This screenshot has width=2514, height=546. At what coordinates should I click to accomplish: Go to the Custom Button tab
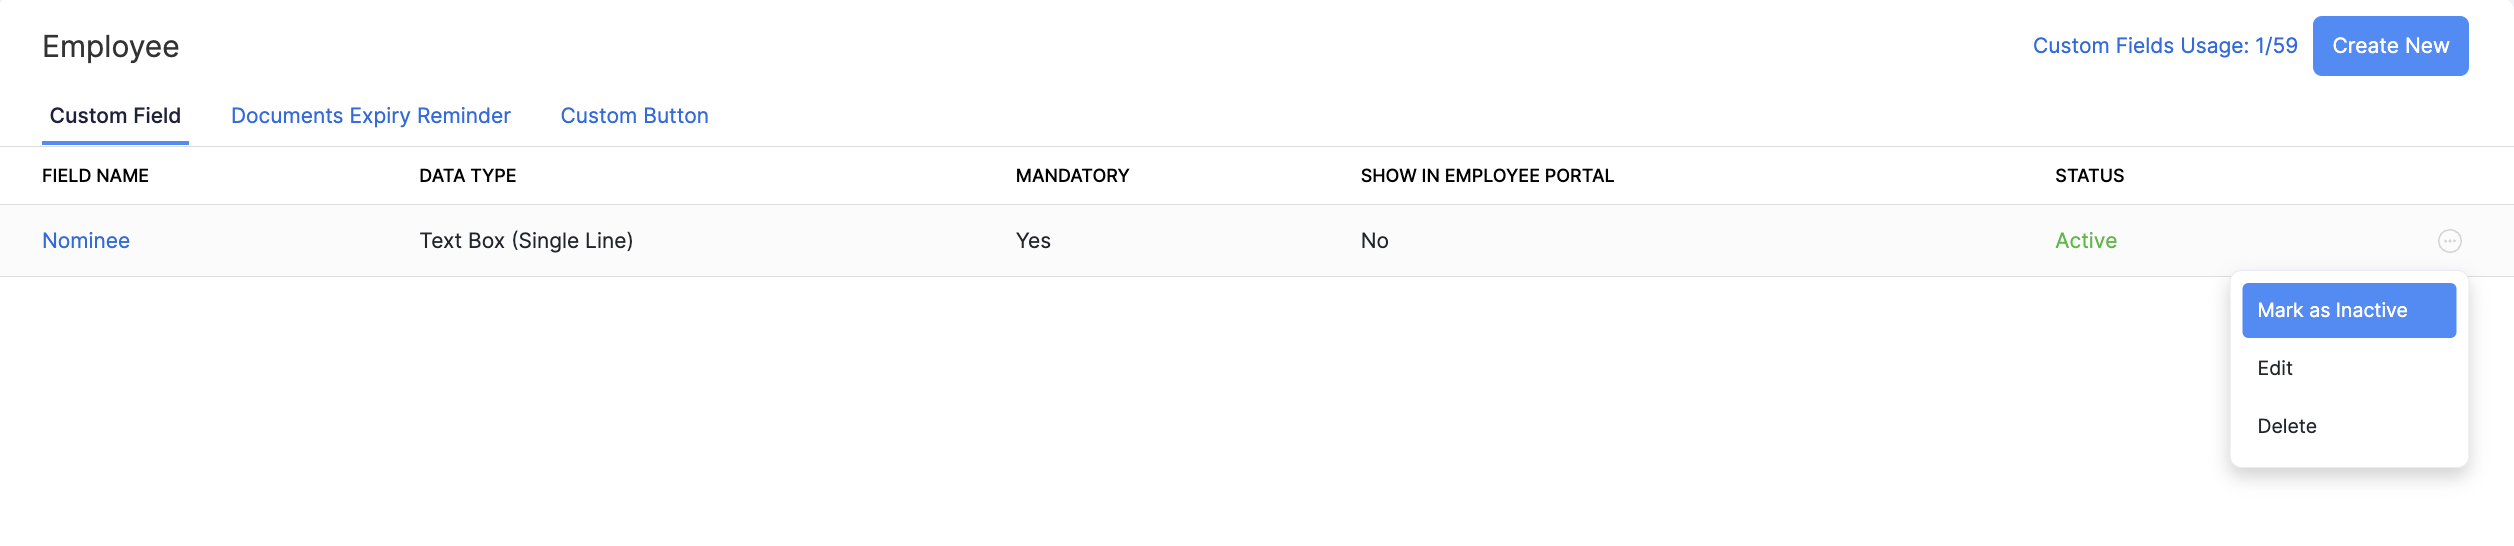pos(634,116)
